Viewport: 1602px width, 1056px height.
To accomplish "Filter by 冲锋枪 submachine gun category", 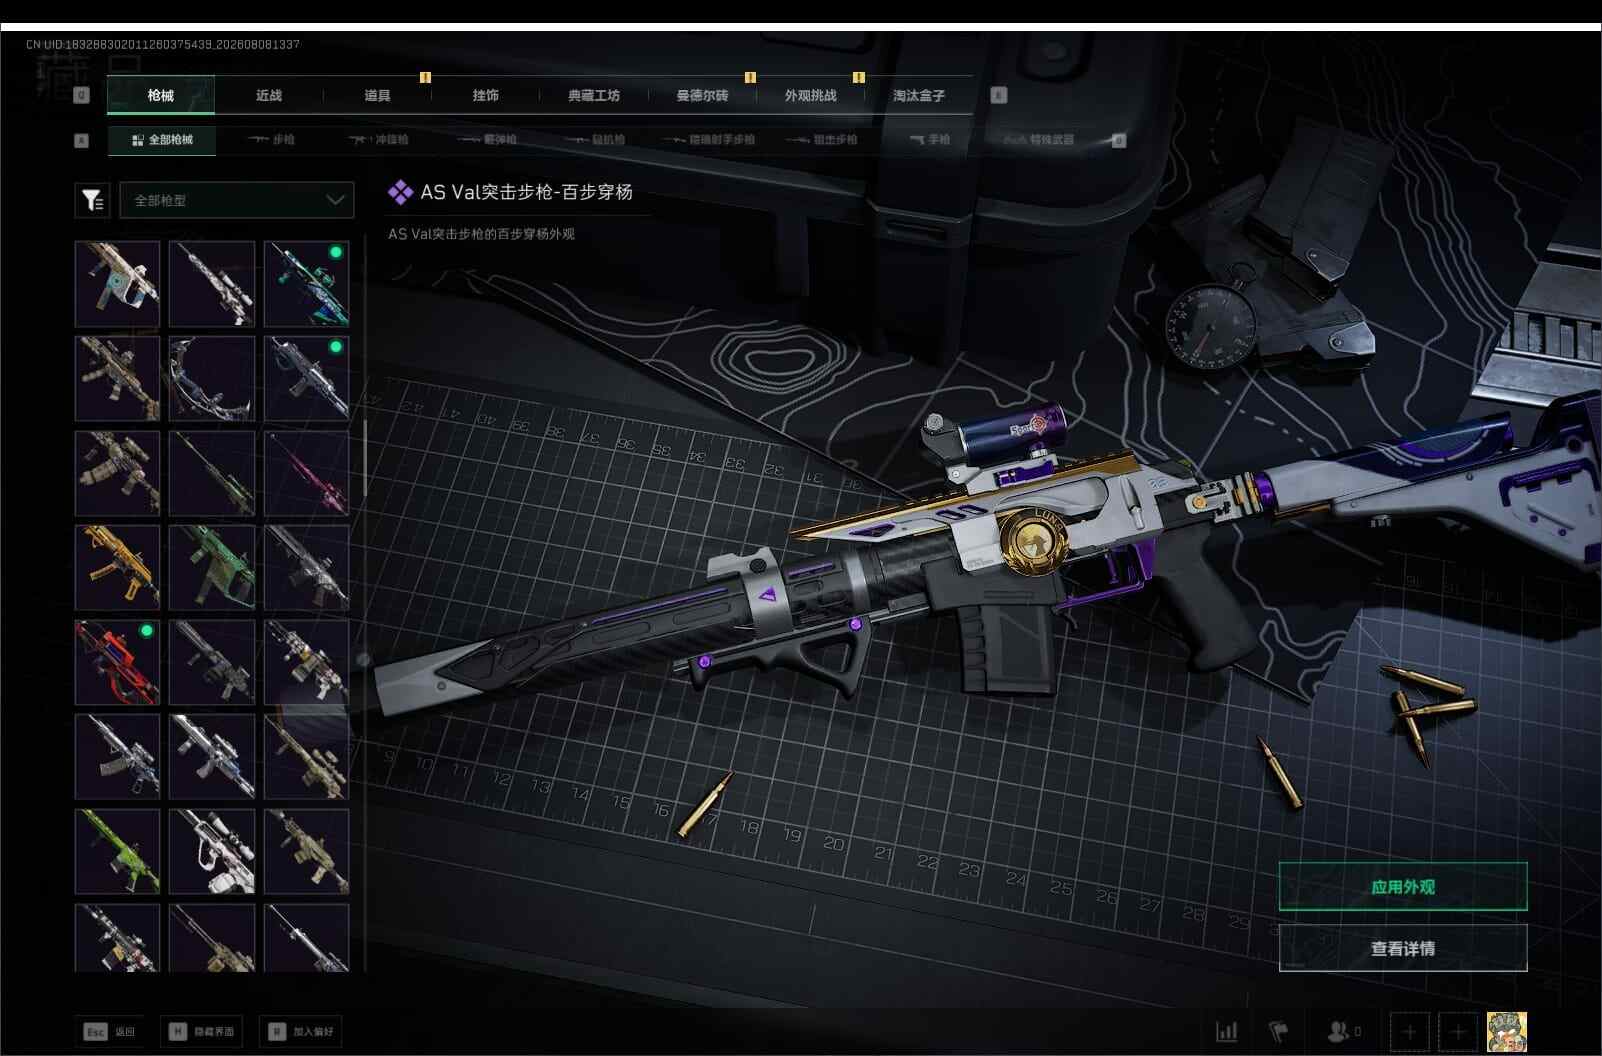I will point(378,140).
